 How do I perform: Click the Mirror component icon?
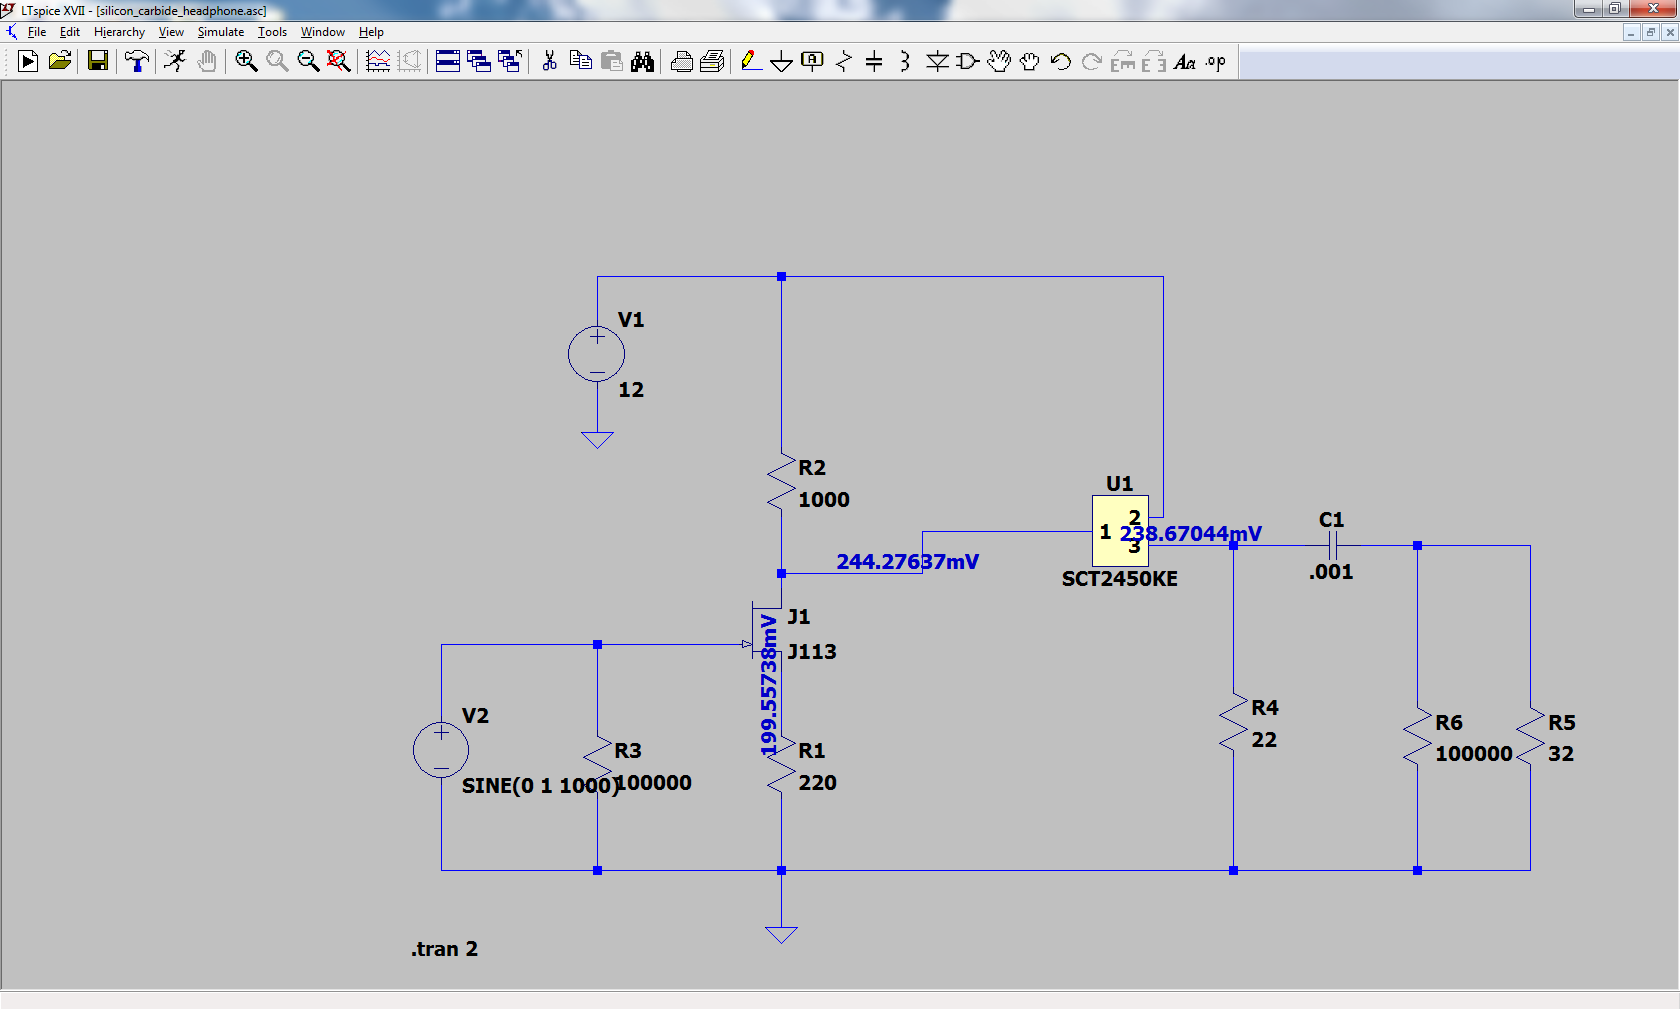tap(1154, 62)
